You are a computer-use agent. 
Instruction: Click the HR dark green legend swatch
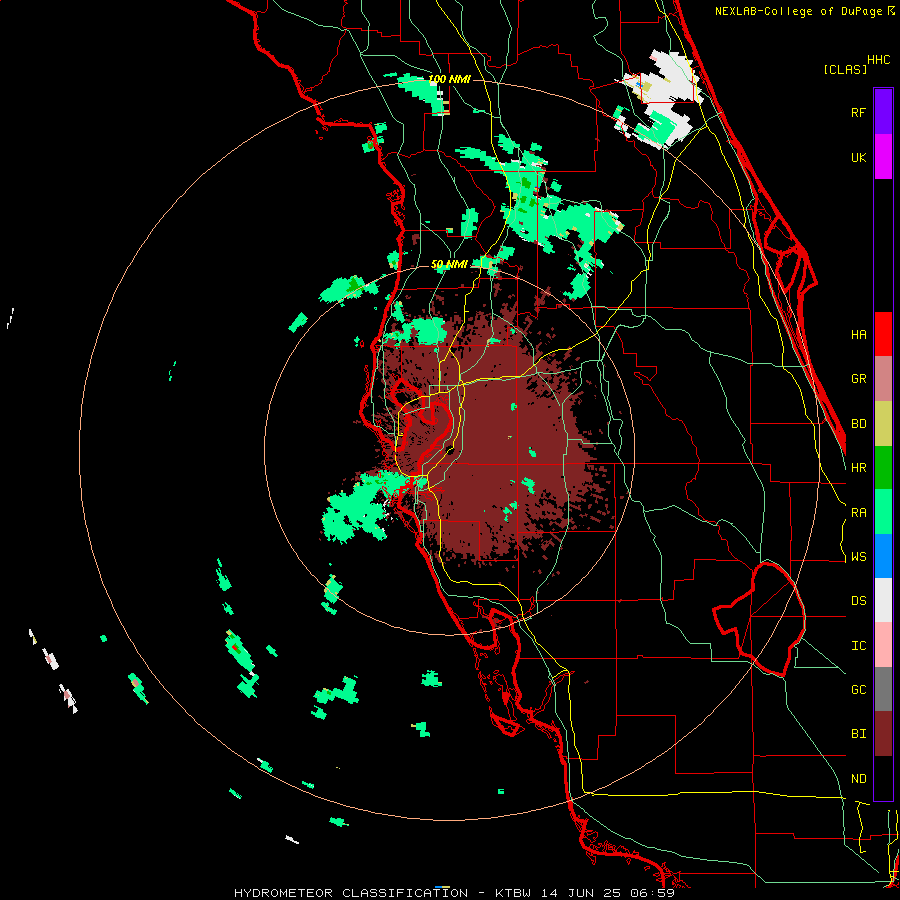tap(883, 468)
